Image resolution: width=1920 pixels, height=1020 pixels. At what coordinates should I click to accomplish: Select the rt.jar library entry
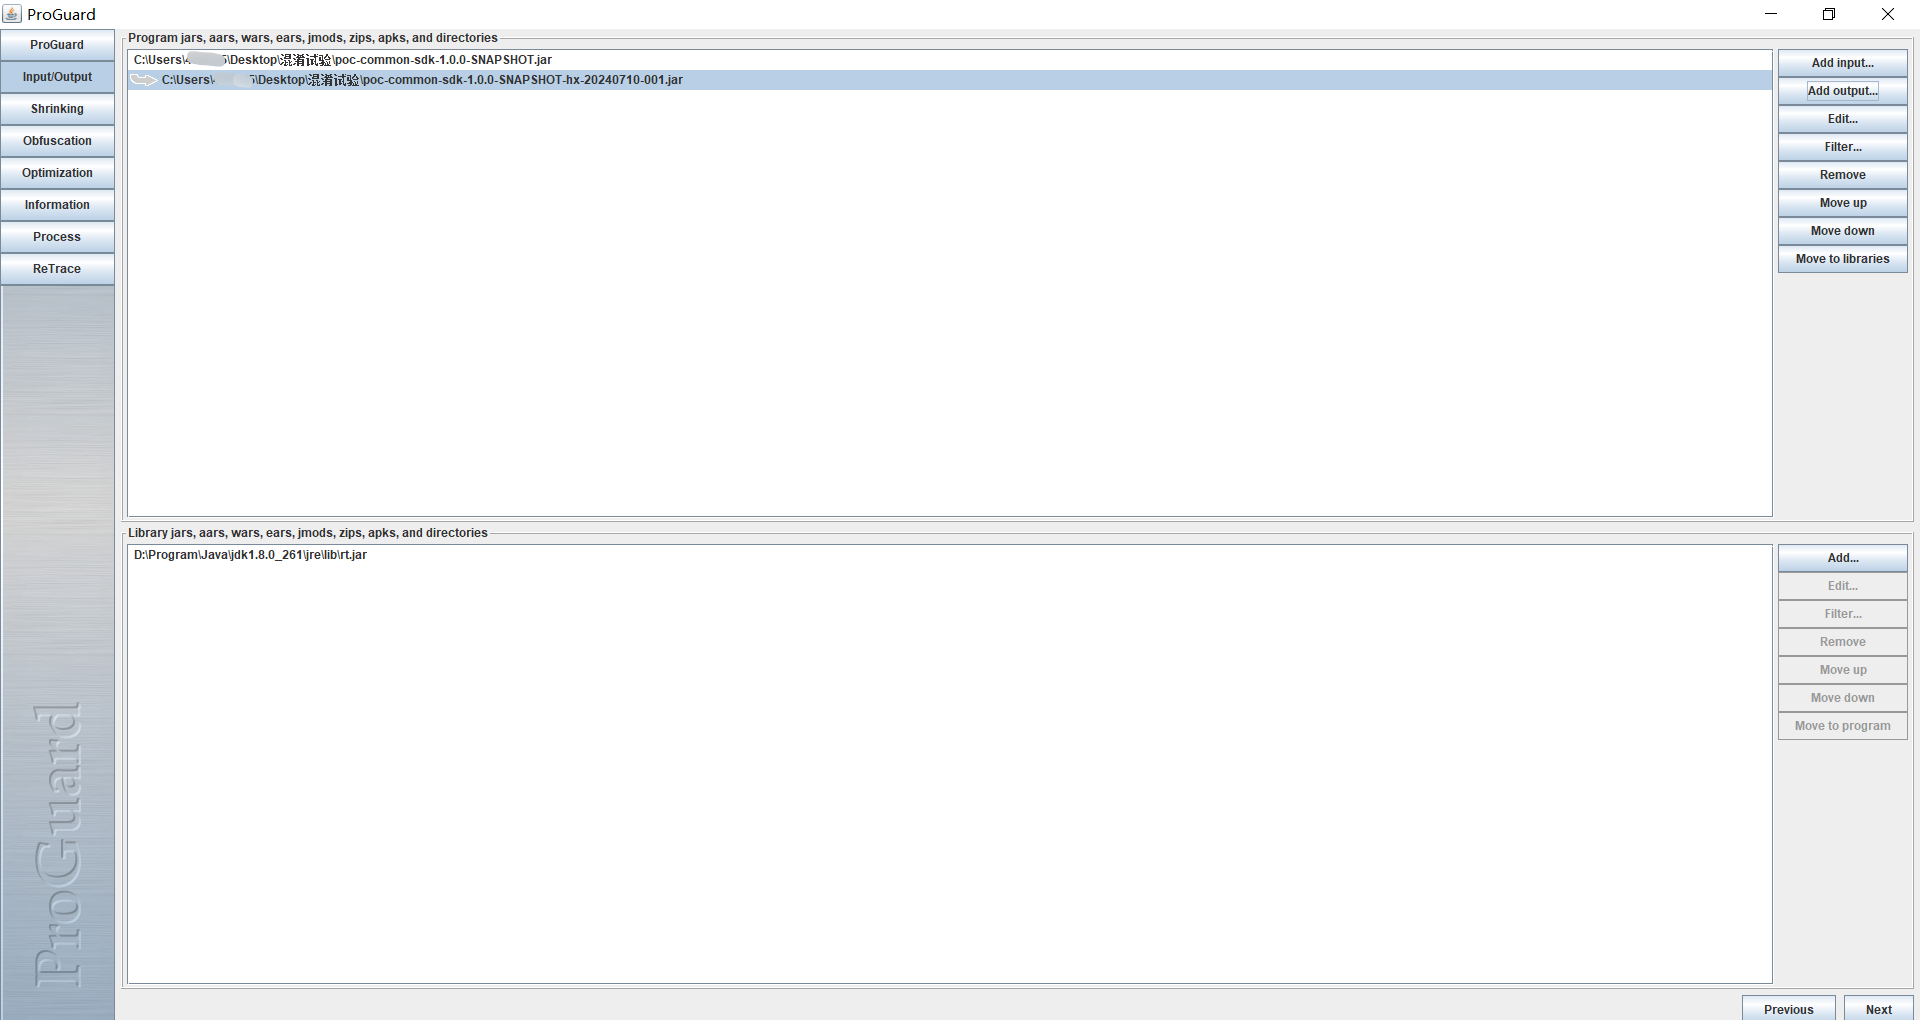[x=949, y=555]
